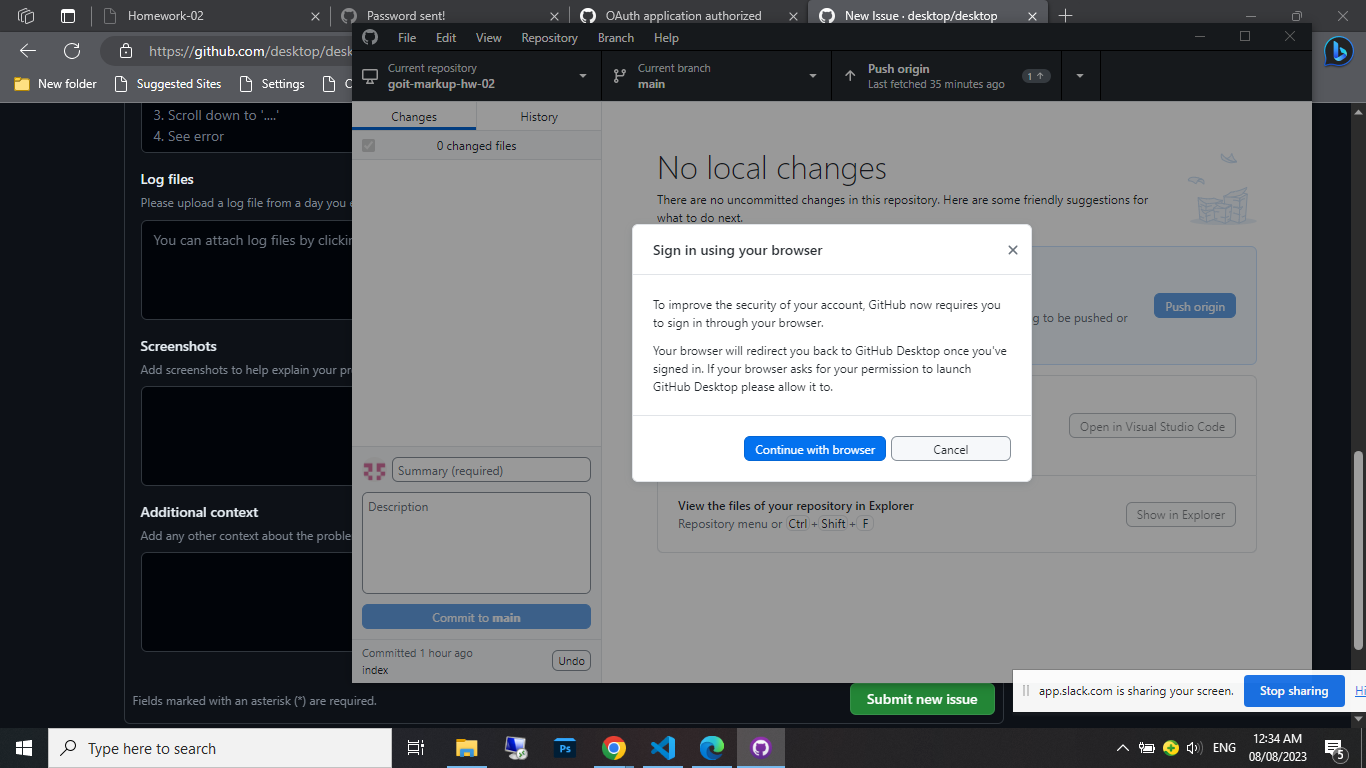
Task: Switch to the History tab
Action: click(x=538, y=116)
